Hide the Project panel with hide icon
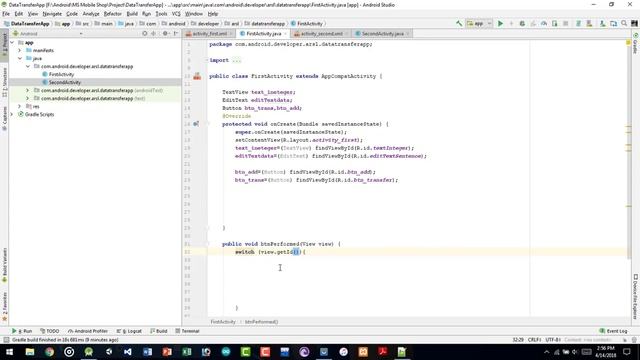The height and width of the screenshot is (360, 640). (176, 33)
